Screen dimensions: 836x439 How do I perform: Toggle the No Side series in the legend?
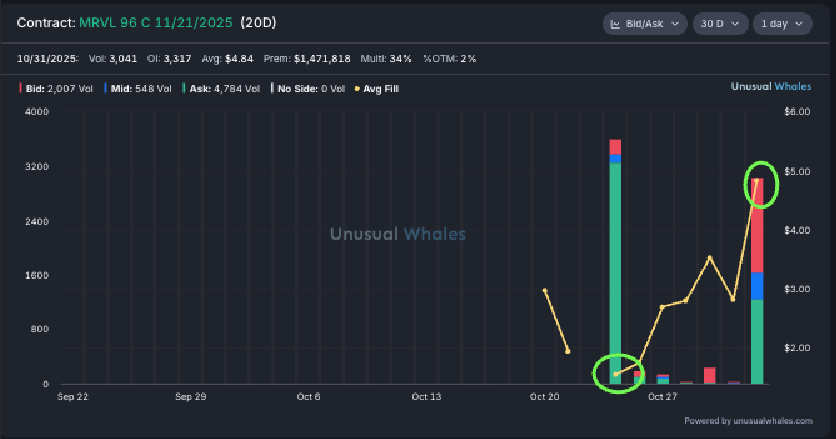click(x=308, y=89)
